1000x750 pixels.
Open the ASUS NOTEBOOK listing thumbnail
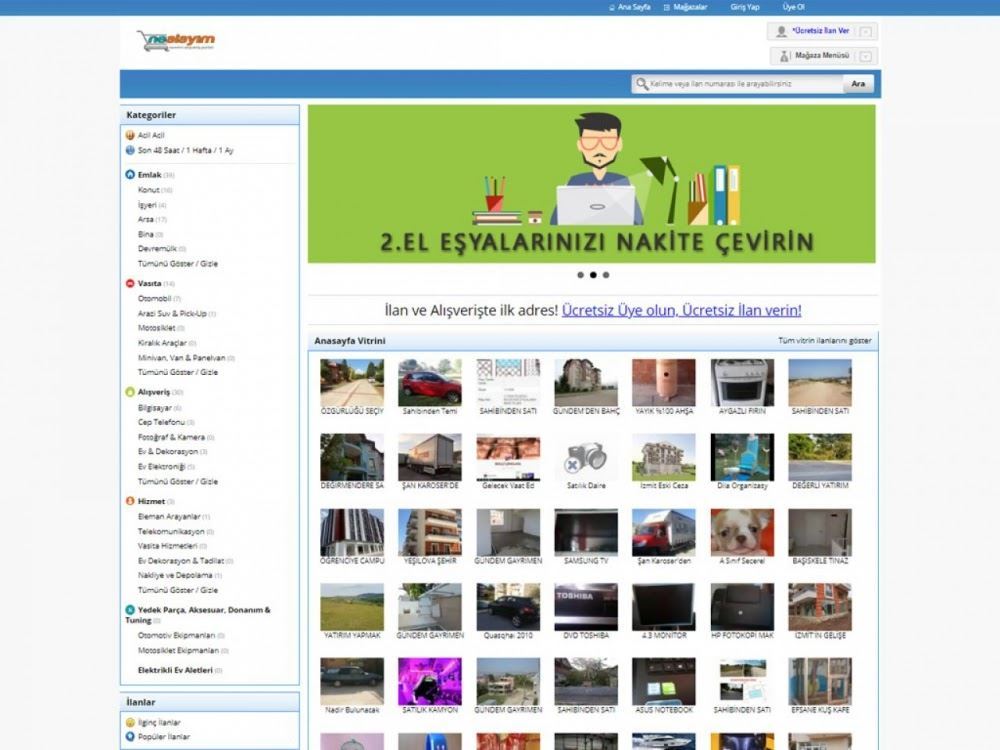coord(664,682)
